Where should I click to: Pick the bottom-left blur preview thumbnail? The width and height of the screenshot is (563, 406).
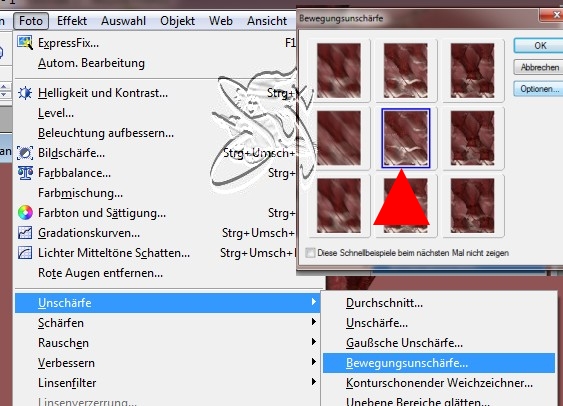339,205
